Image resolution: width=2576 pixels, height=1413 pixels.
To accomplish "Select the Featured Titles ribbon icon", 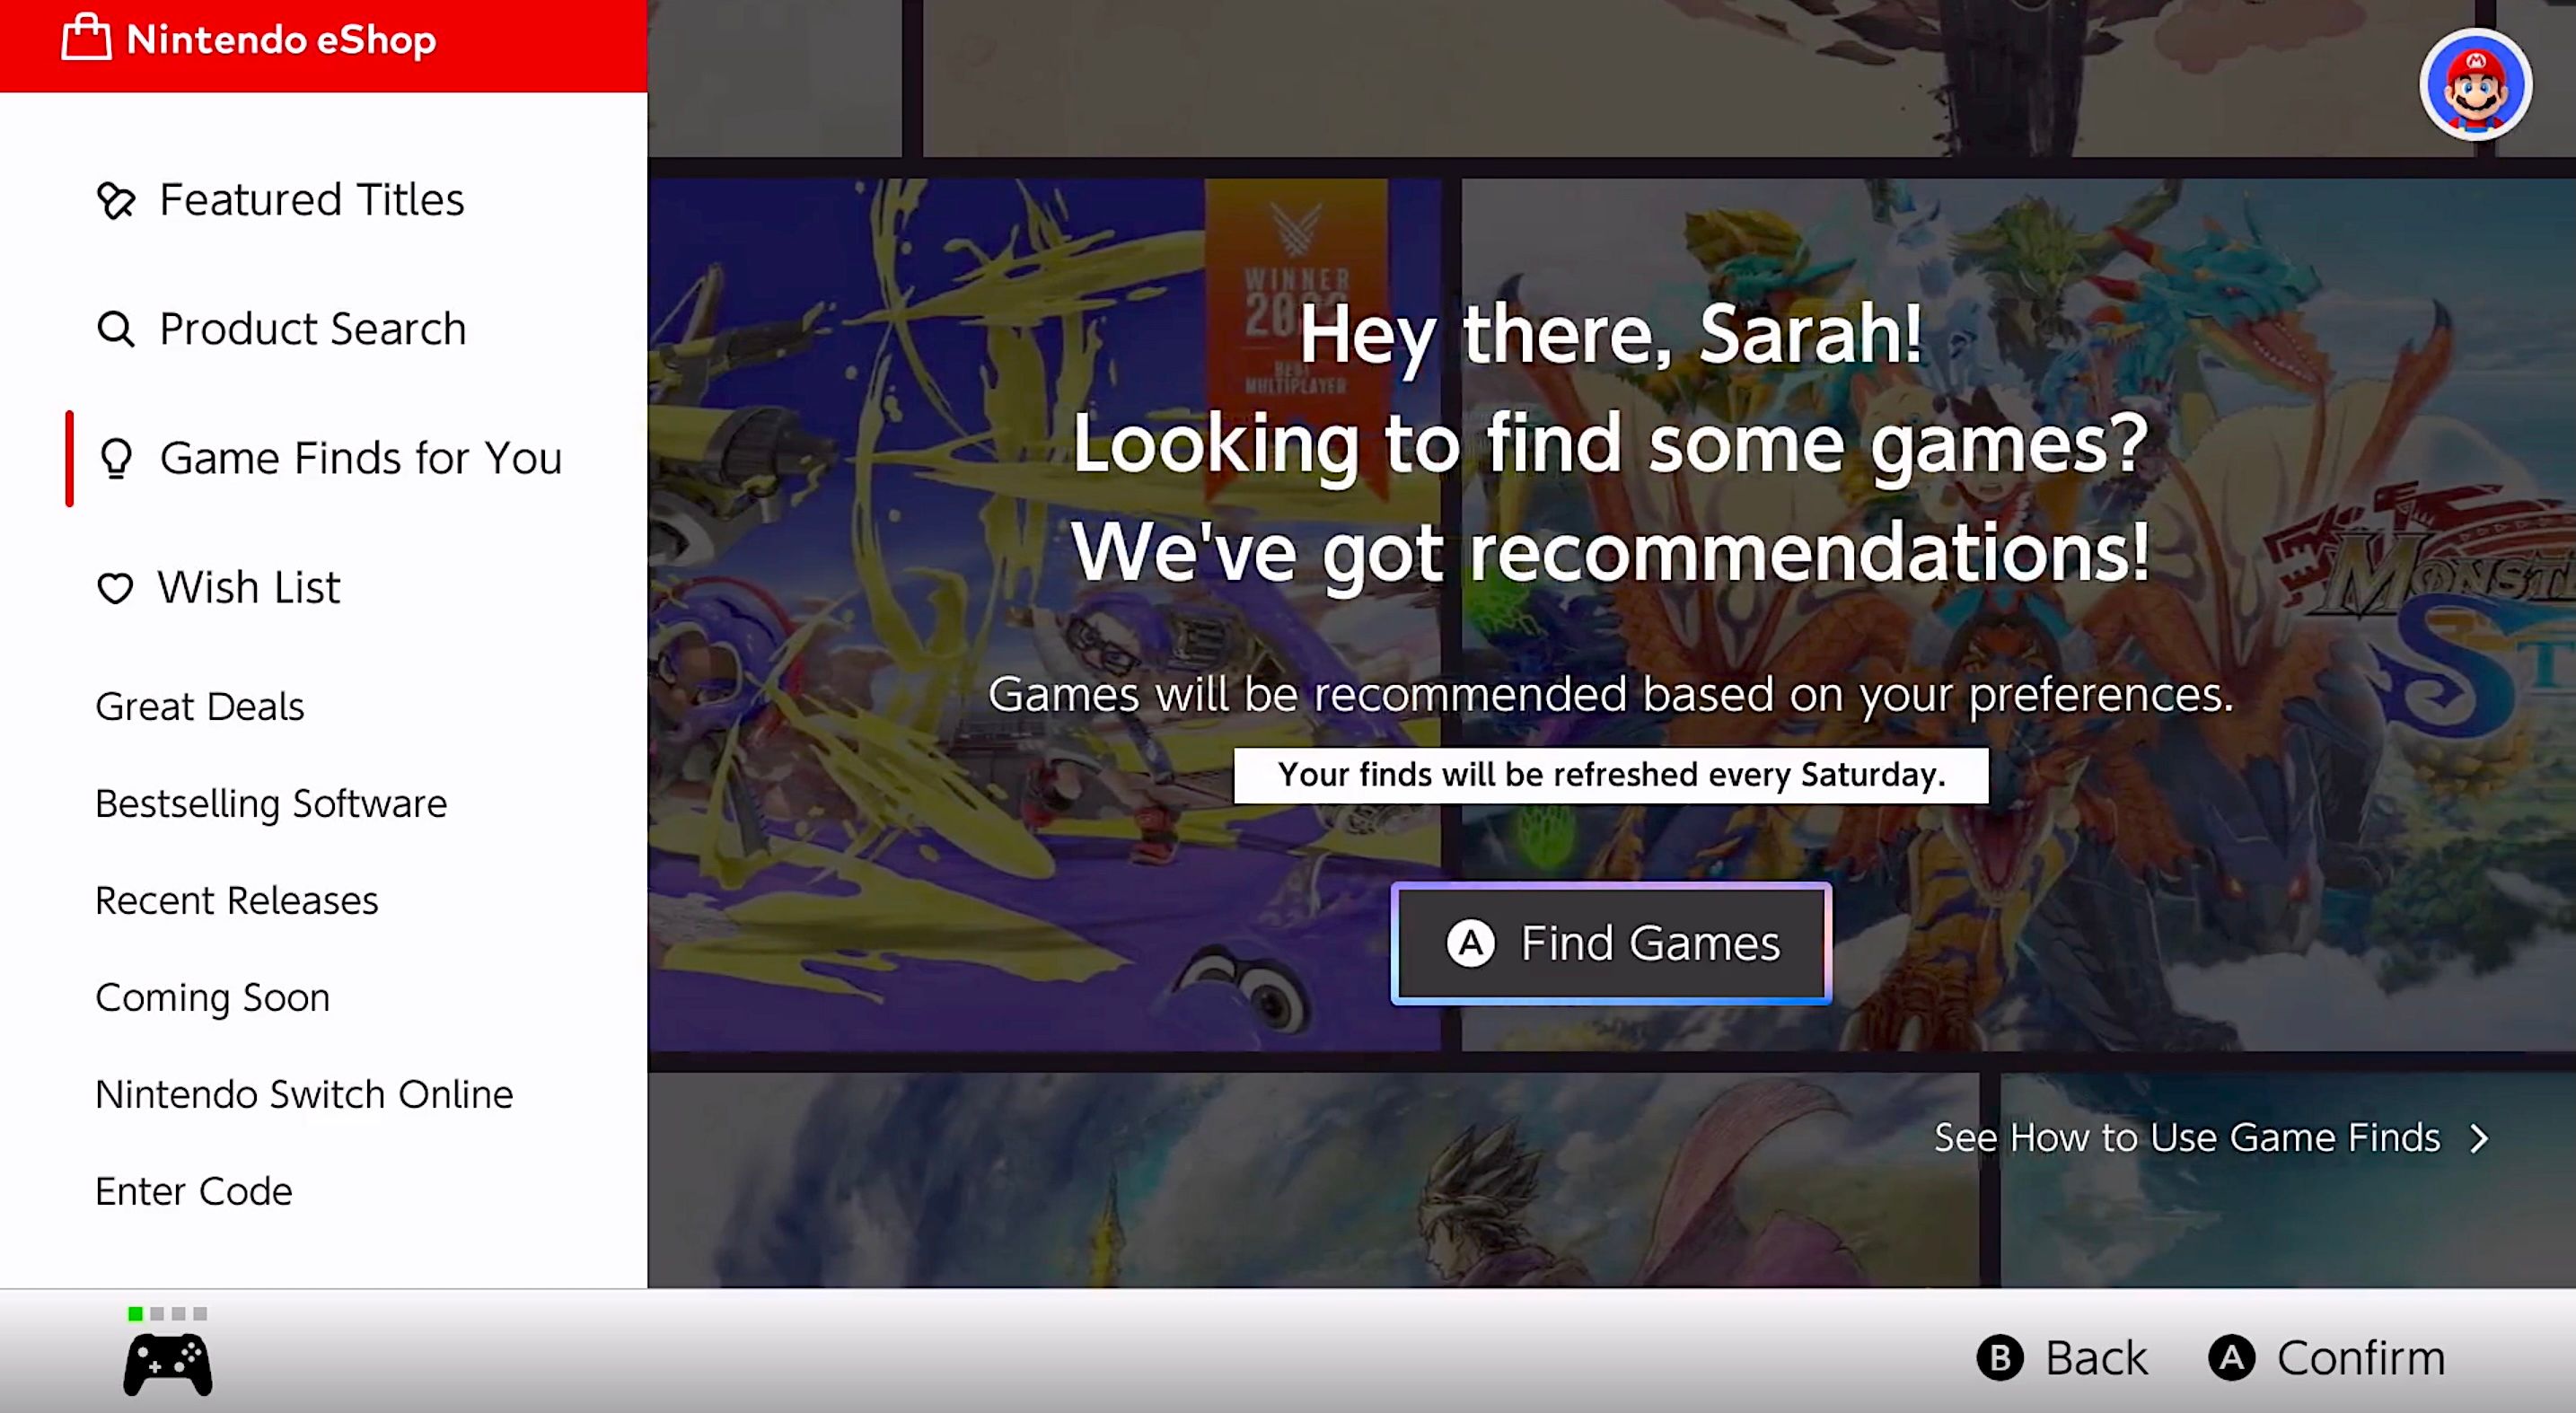I will click(117, 200).
